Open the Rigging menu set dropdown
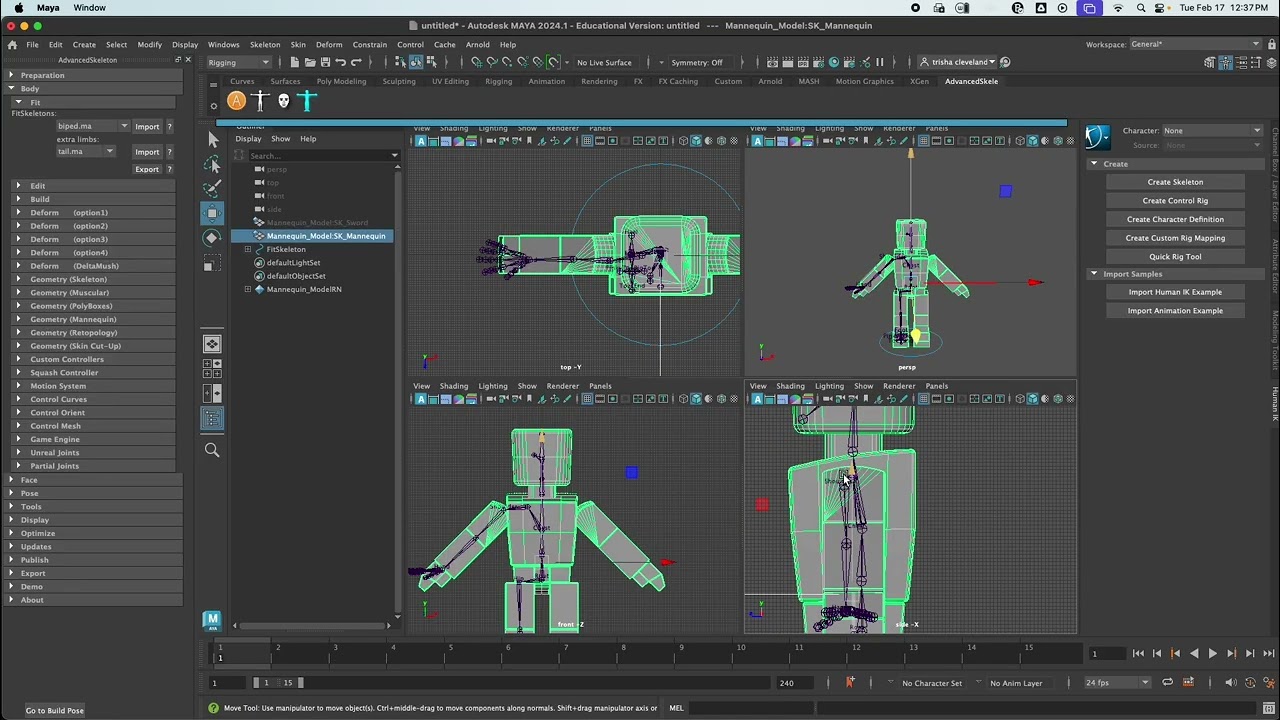Viewport: 1280px width, 720px height. pyautogui.click(x=238, y=62)
